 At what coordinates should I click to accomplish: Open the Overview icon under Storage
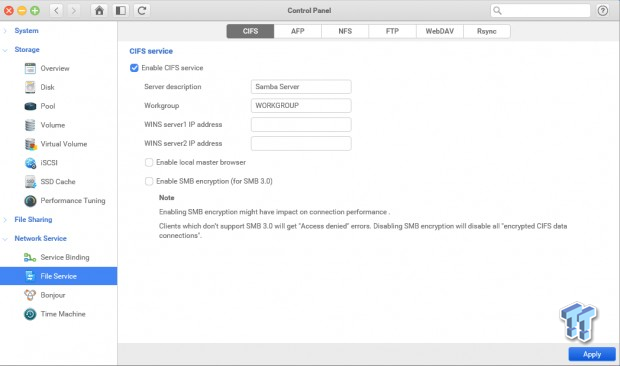point(30,68)
